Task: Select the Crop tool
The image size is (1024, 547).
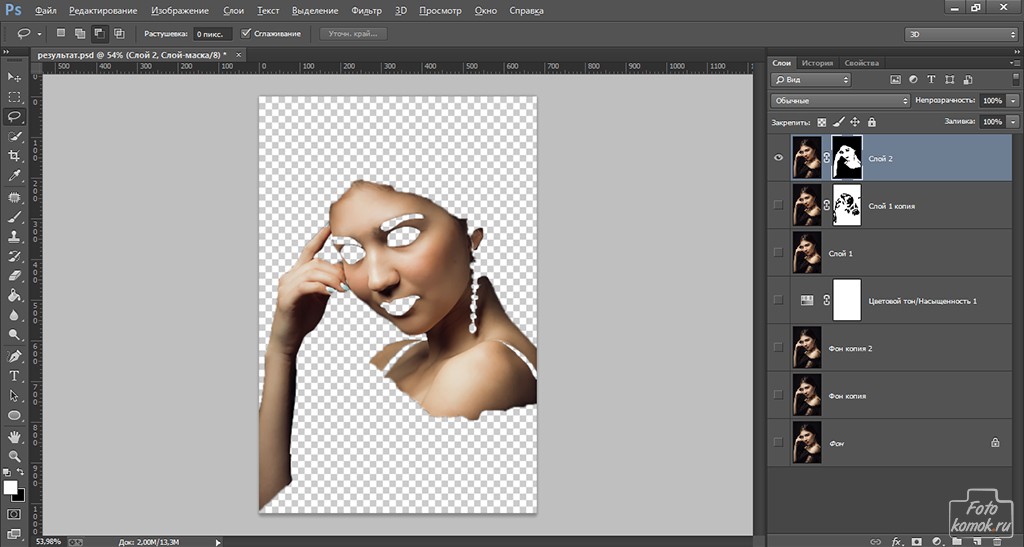Action: [14, 156]
